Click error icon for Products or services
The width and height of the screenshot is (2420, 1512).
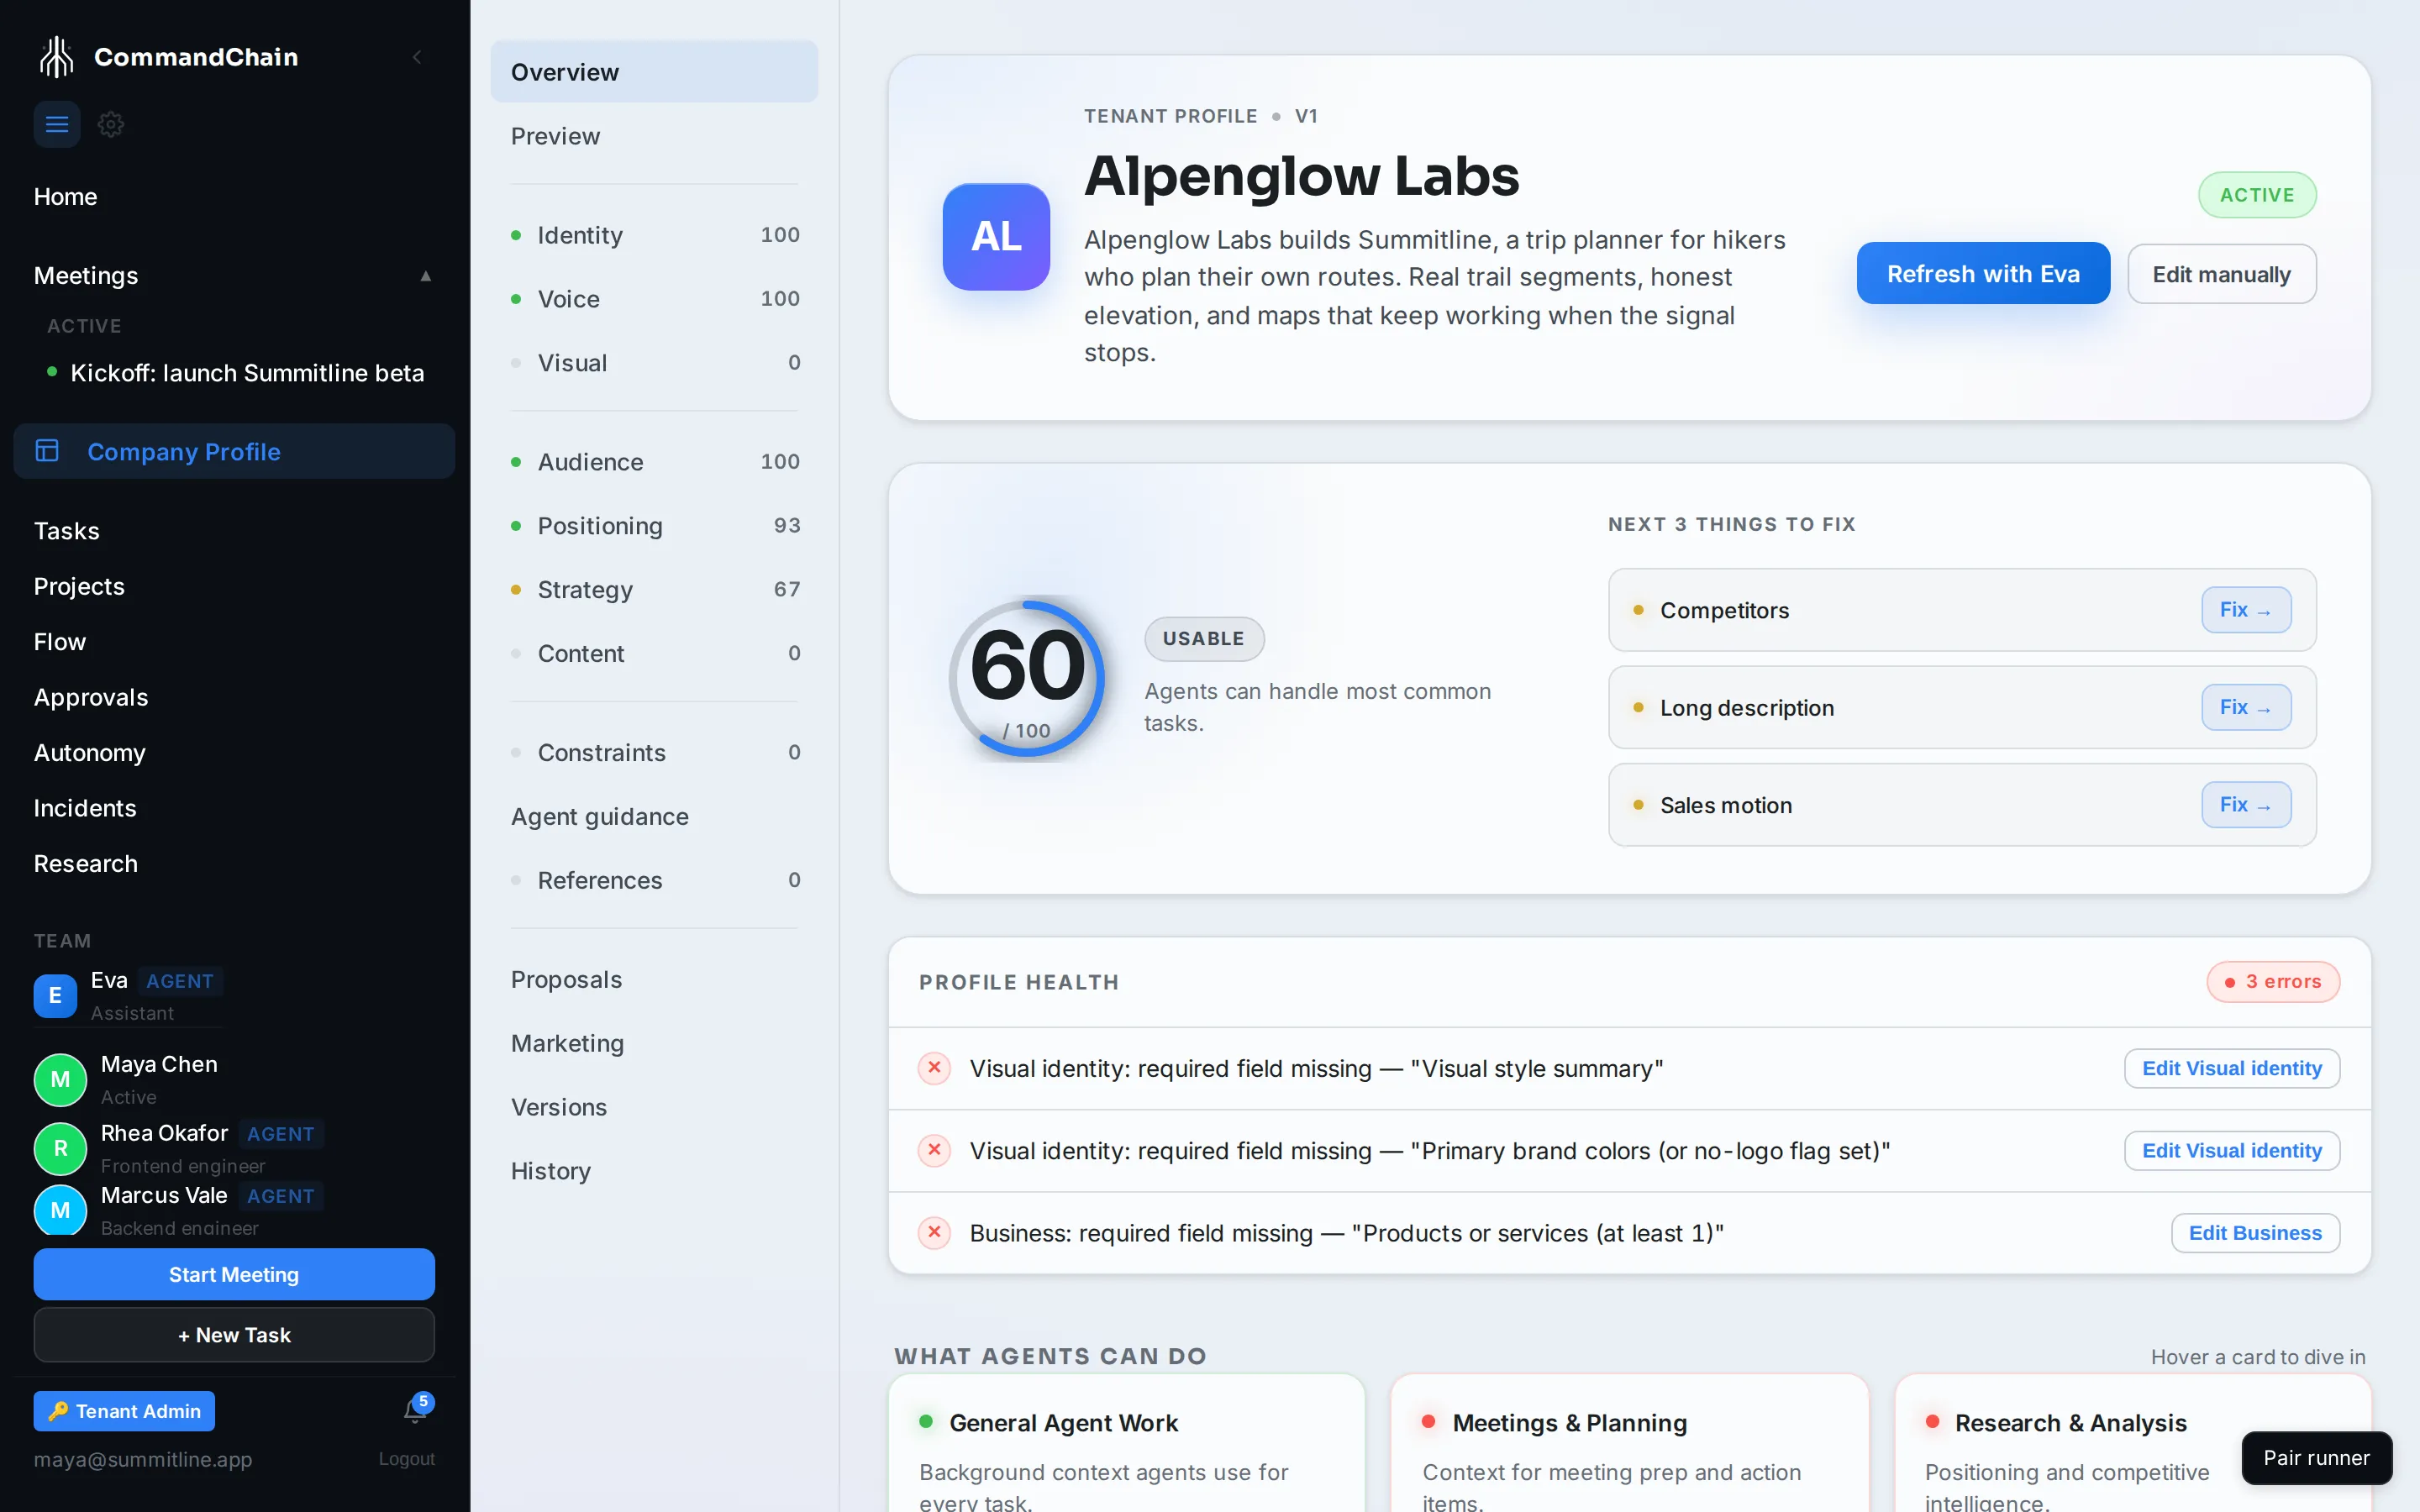pos(934,1233)
